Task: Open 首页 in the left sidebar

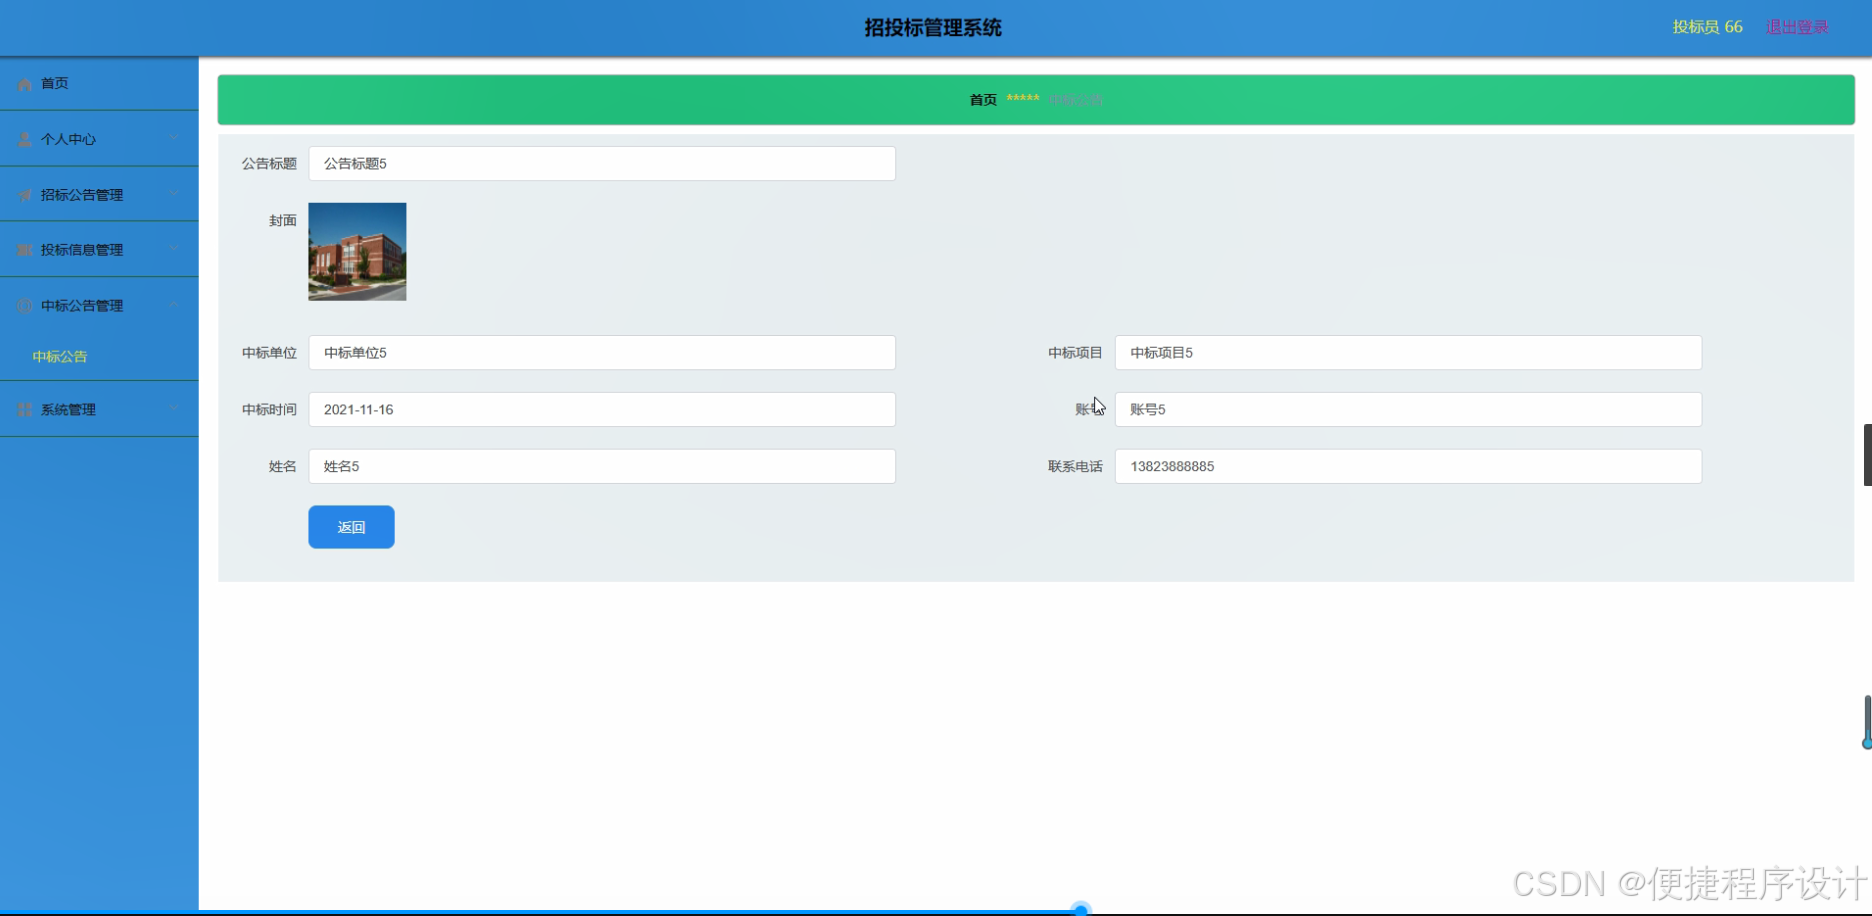Action: coord(99,84)
